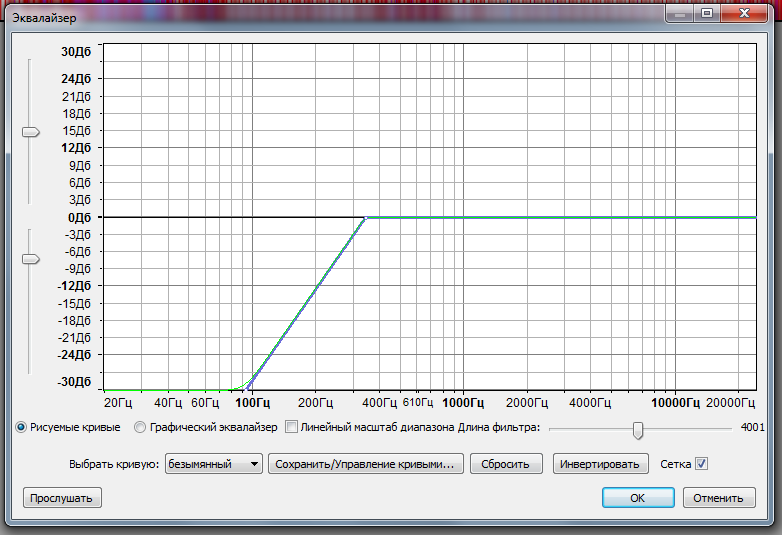Click the '24Дб' axis label
782x535 pixels.
pyautogui.click(x=76, y=79)
